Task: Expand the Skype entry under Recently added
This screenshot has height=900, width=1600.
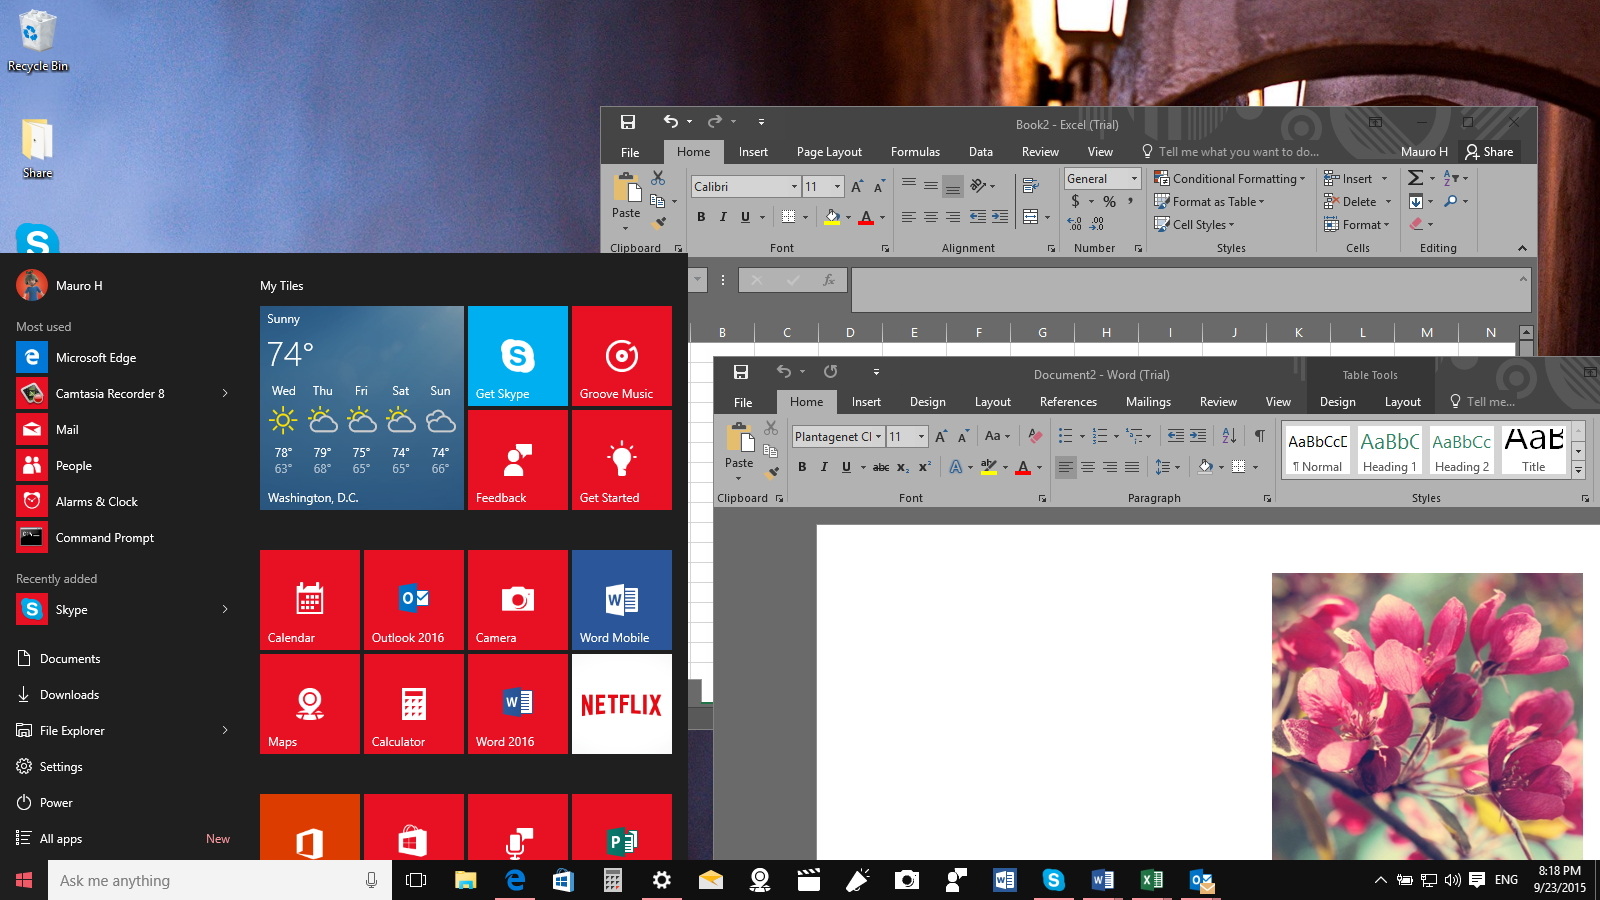Action: pyautogui.click(x=225, y=609)
